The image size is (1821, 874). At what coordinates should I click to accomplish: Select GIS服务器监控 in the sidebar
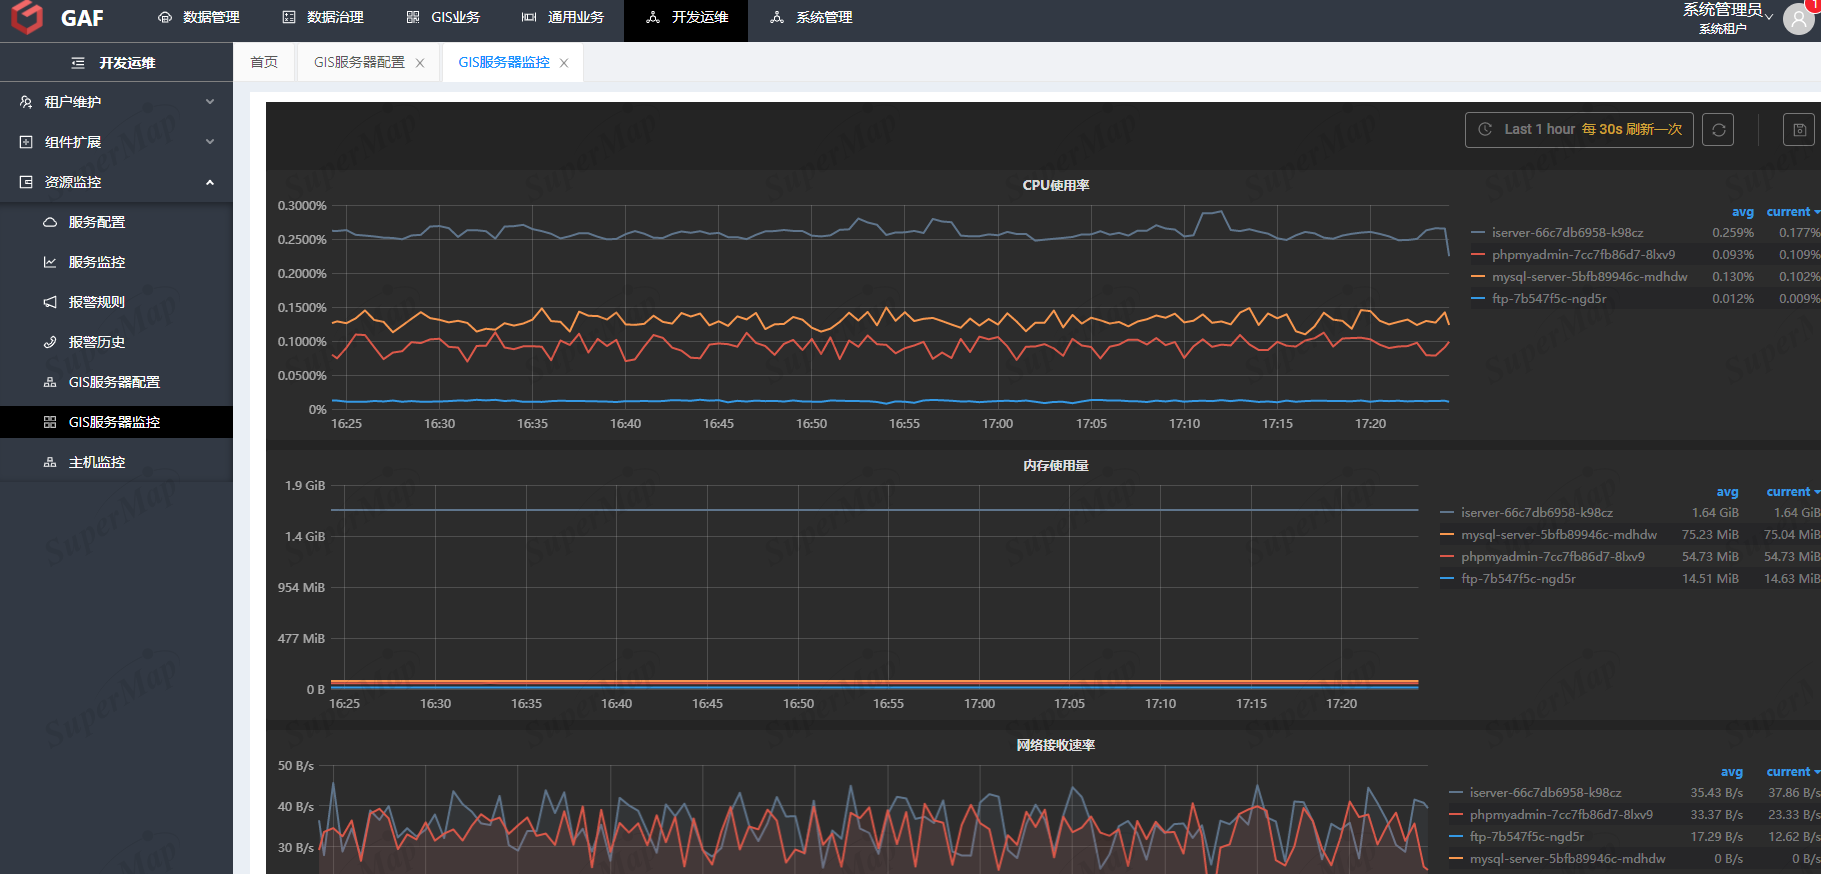(x=116, y=422)
